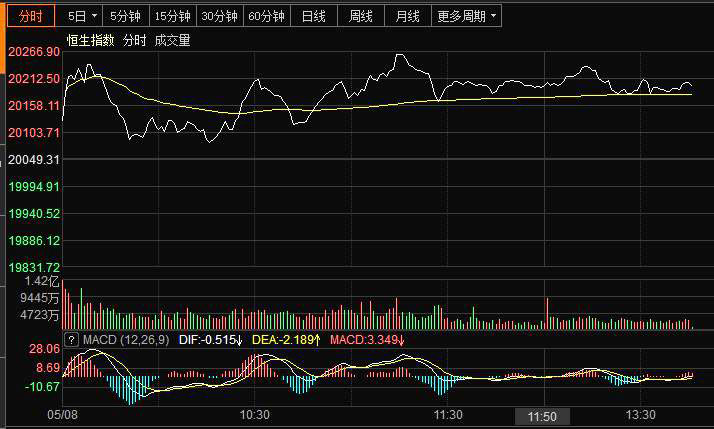This screenshot has width=714, height=429.
Task: Switch to the 15分钟 chart
Action: pyautogui.click(x=173, y=16)
